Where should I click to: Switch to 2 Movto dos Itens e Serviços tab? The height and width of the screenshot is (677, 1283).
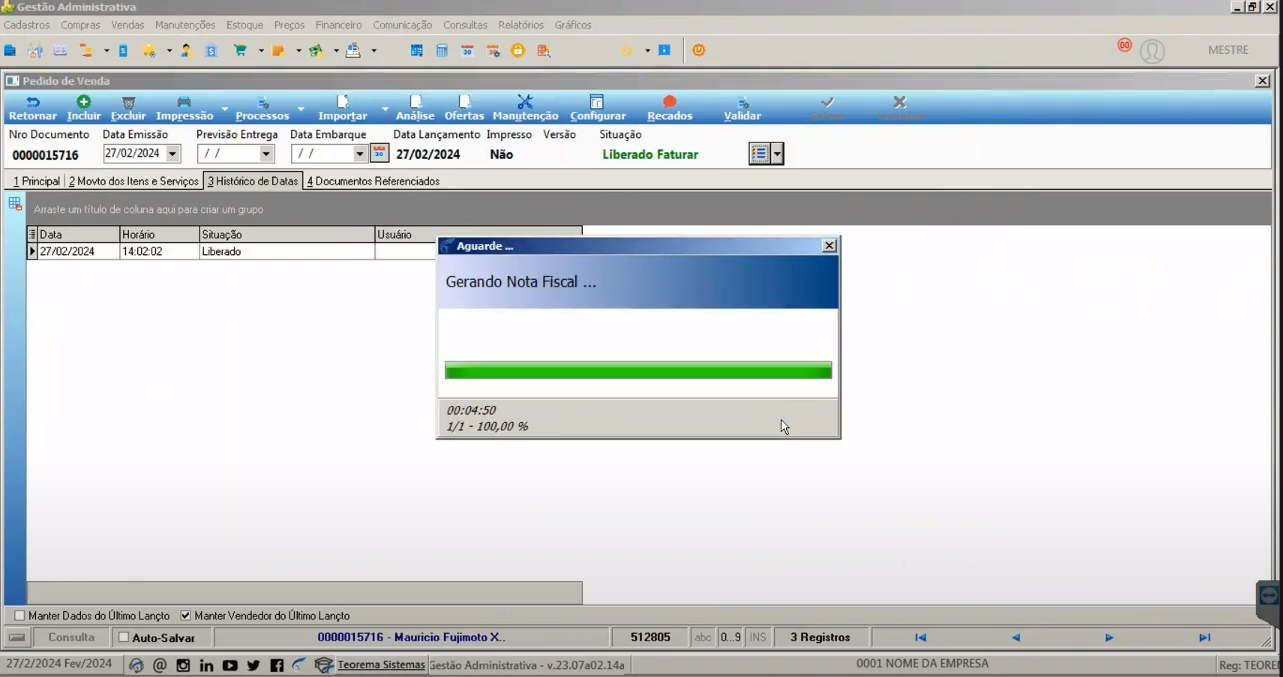(x=134, y=181)
